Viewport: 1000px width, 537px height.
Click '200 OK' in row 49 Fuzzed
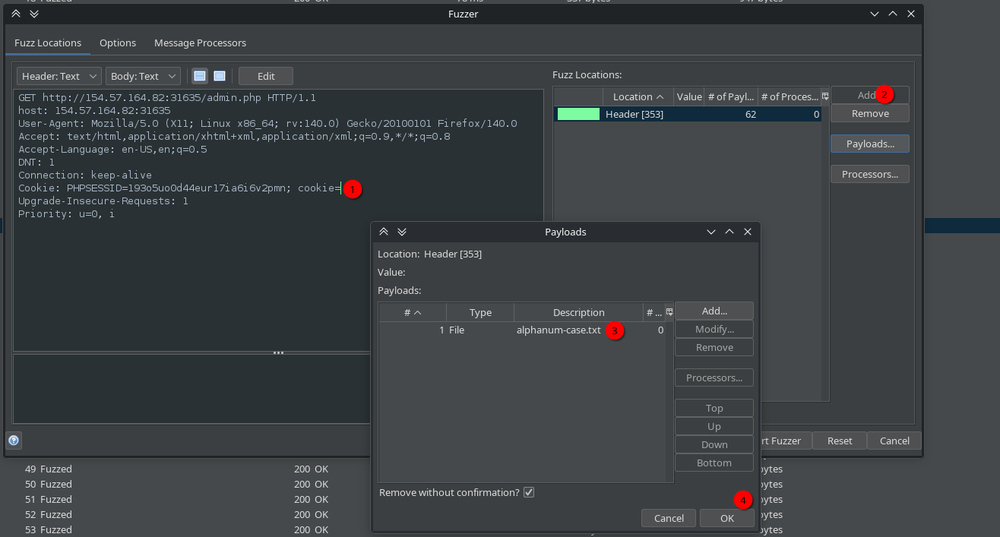coord(311,469)
